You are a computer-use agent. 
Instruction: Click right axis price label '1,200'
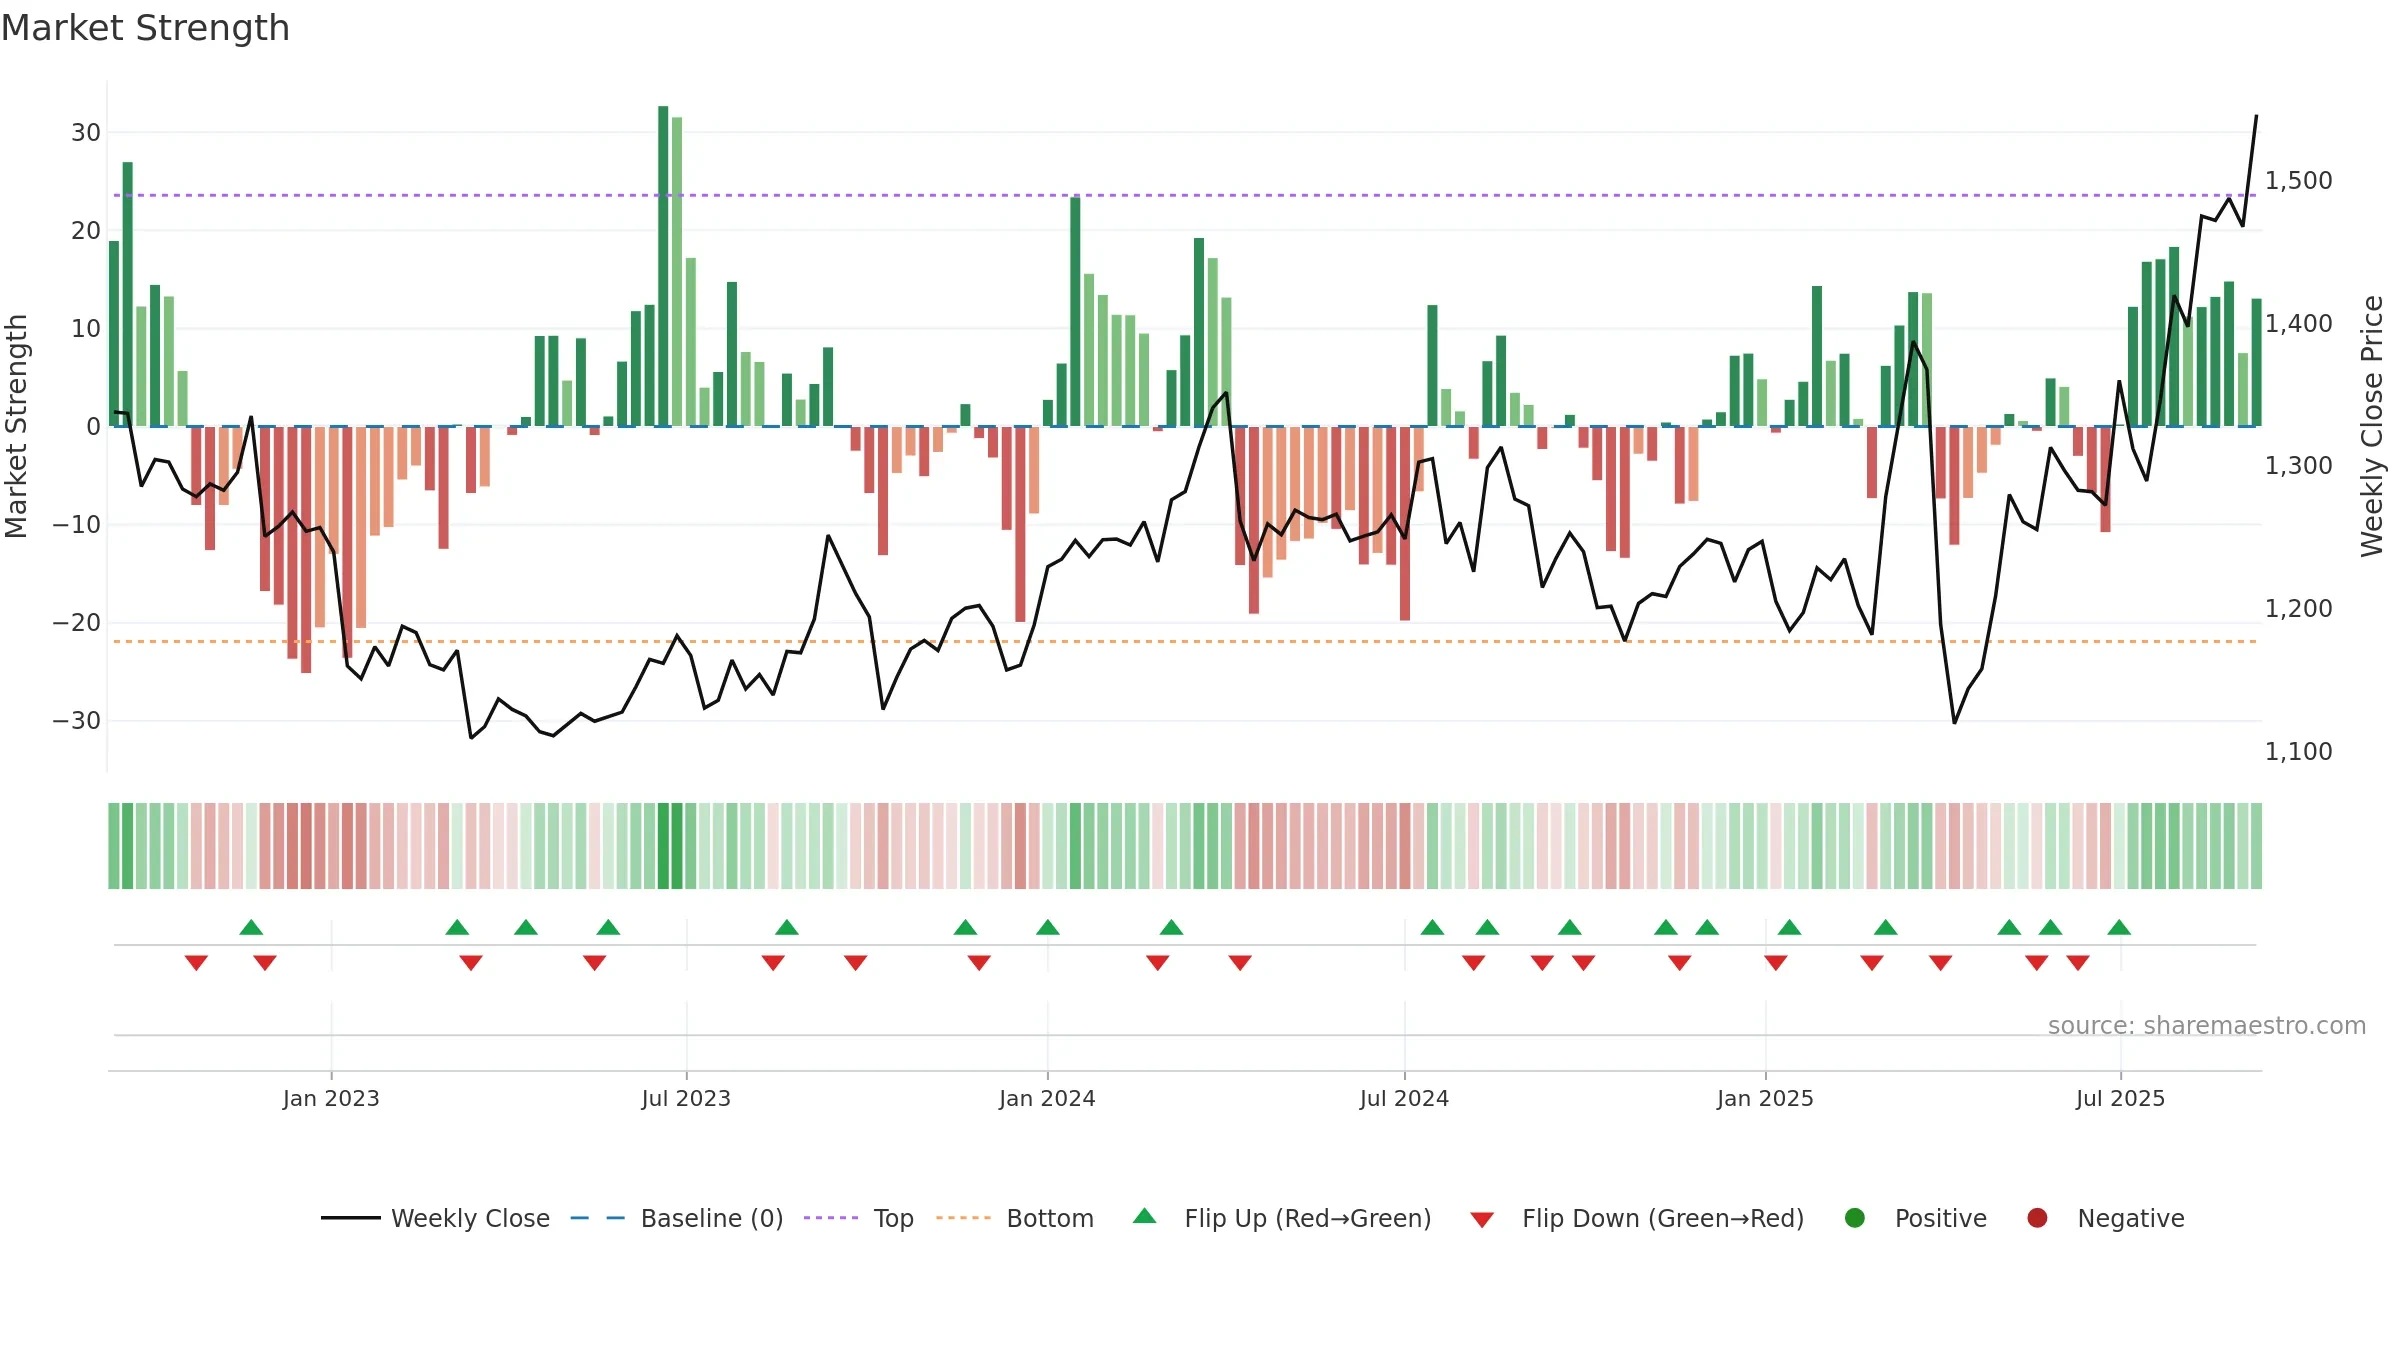click(2298, 609)
